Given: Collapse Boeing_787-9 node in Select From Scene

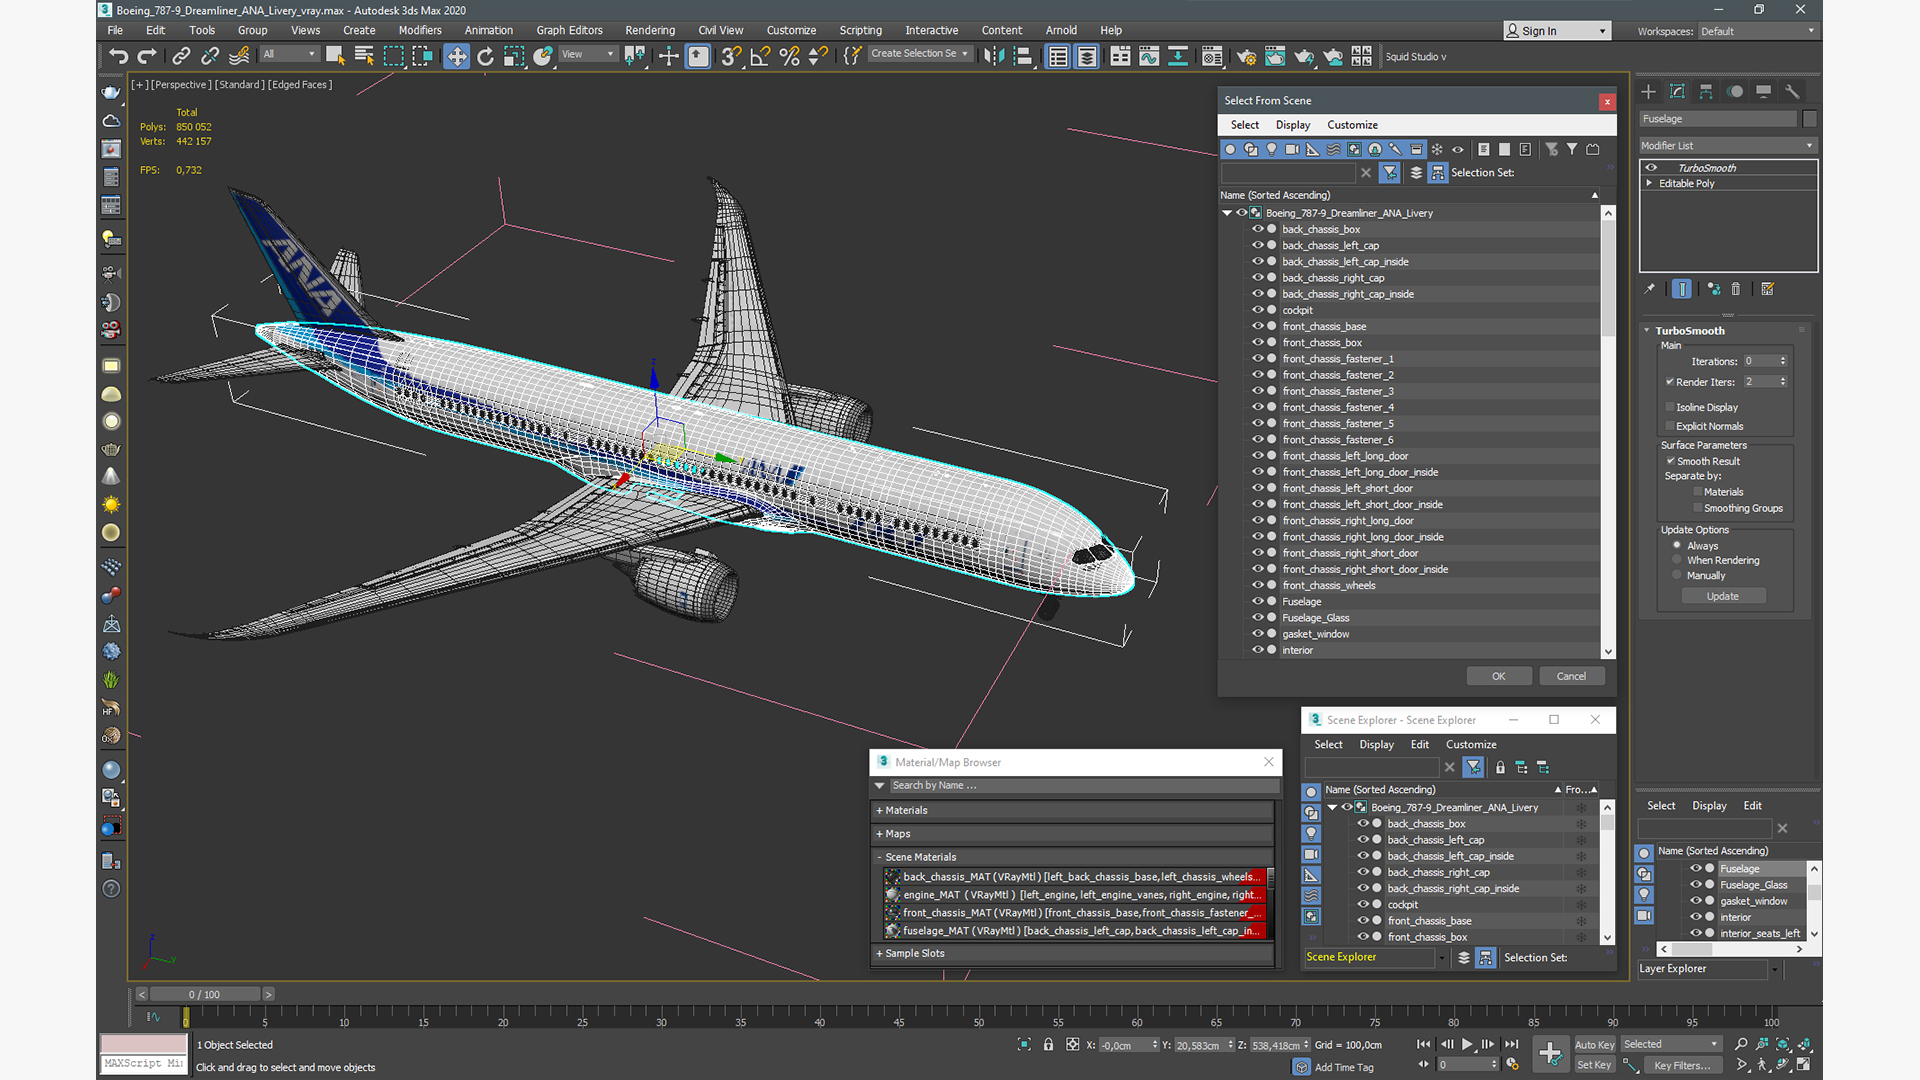Looking at the screenshot, I should (x=1227, y=213).
